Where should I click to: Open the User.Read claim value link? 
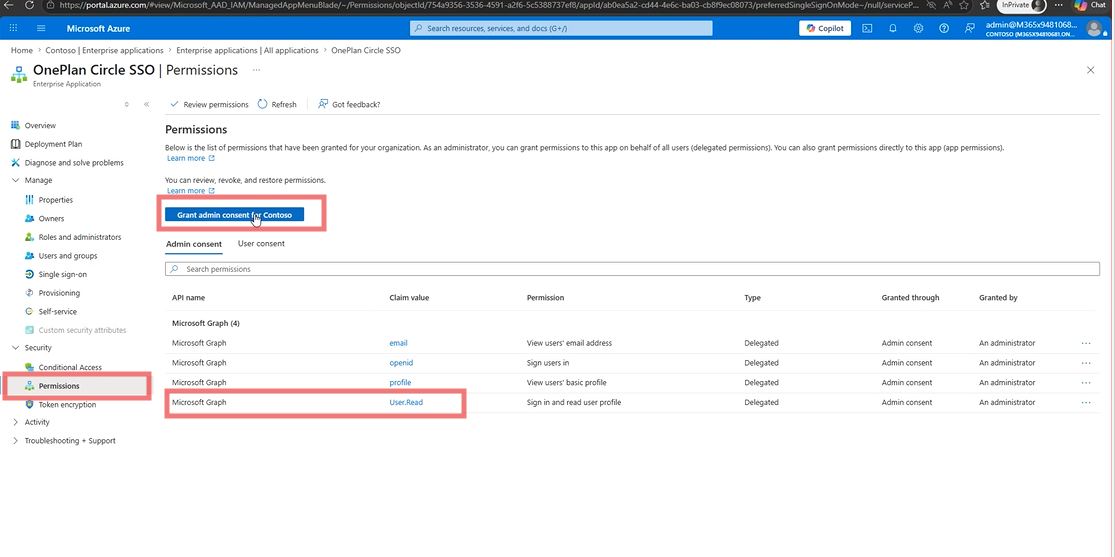(x=406, y=403)
